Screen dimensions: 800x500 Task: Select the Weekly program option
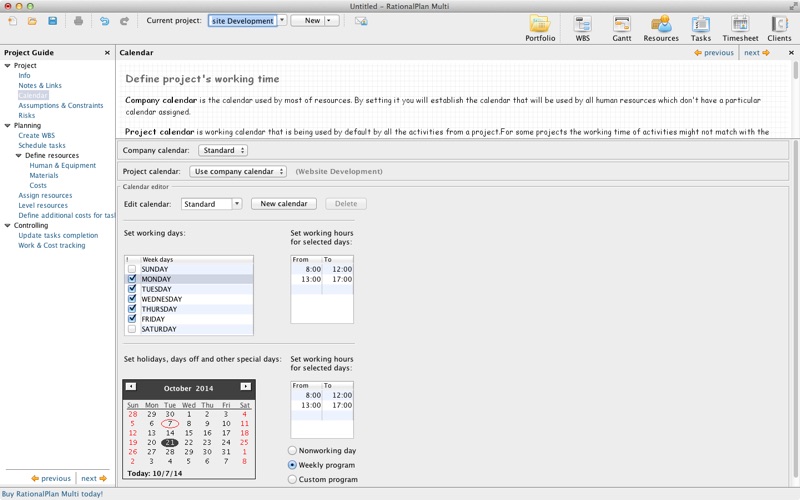point(292,465)
